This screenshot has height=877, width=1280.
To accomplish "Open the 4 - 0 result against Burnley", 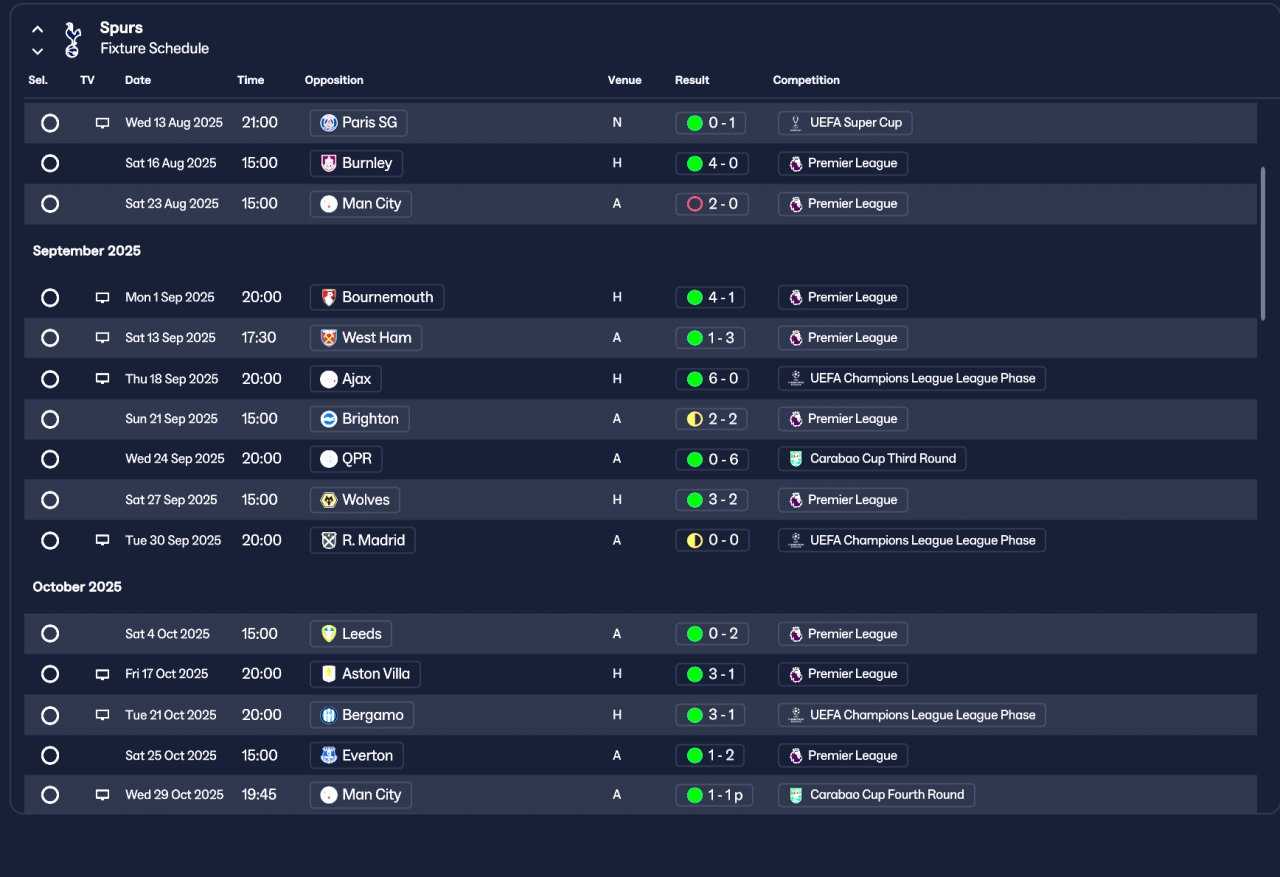I will tap(712, 163).
